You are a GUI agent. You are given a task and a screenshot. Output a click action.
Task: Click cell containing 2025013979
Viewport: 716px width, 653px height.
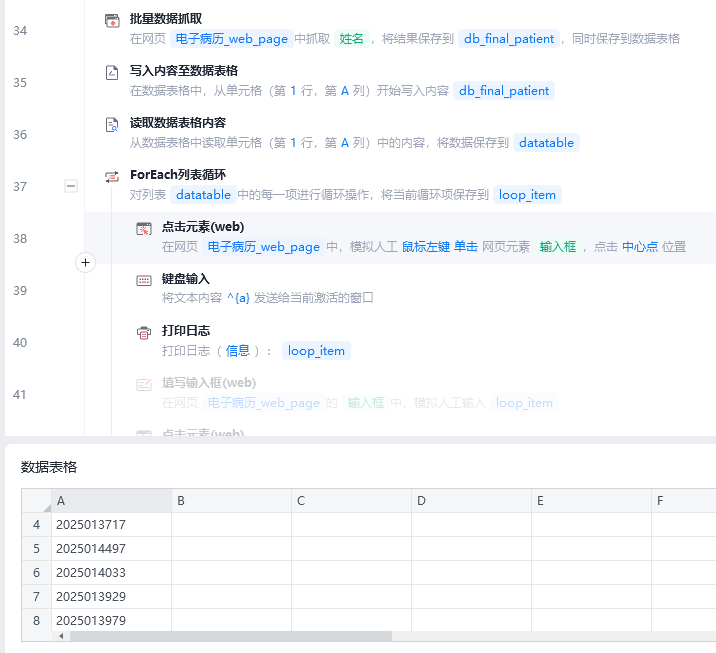click(110, 621)
